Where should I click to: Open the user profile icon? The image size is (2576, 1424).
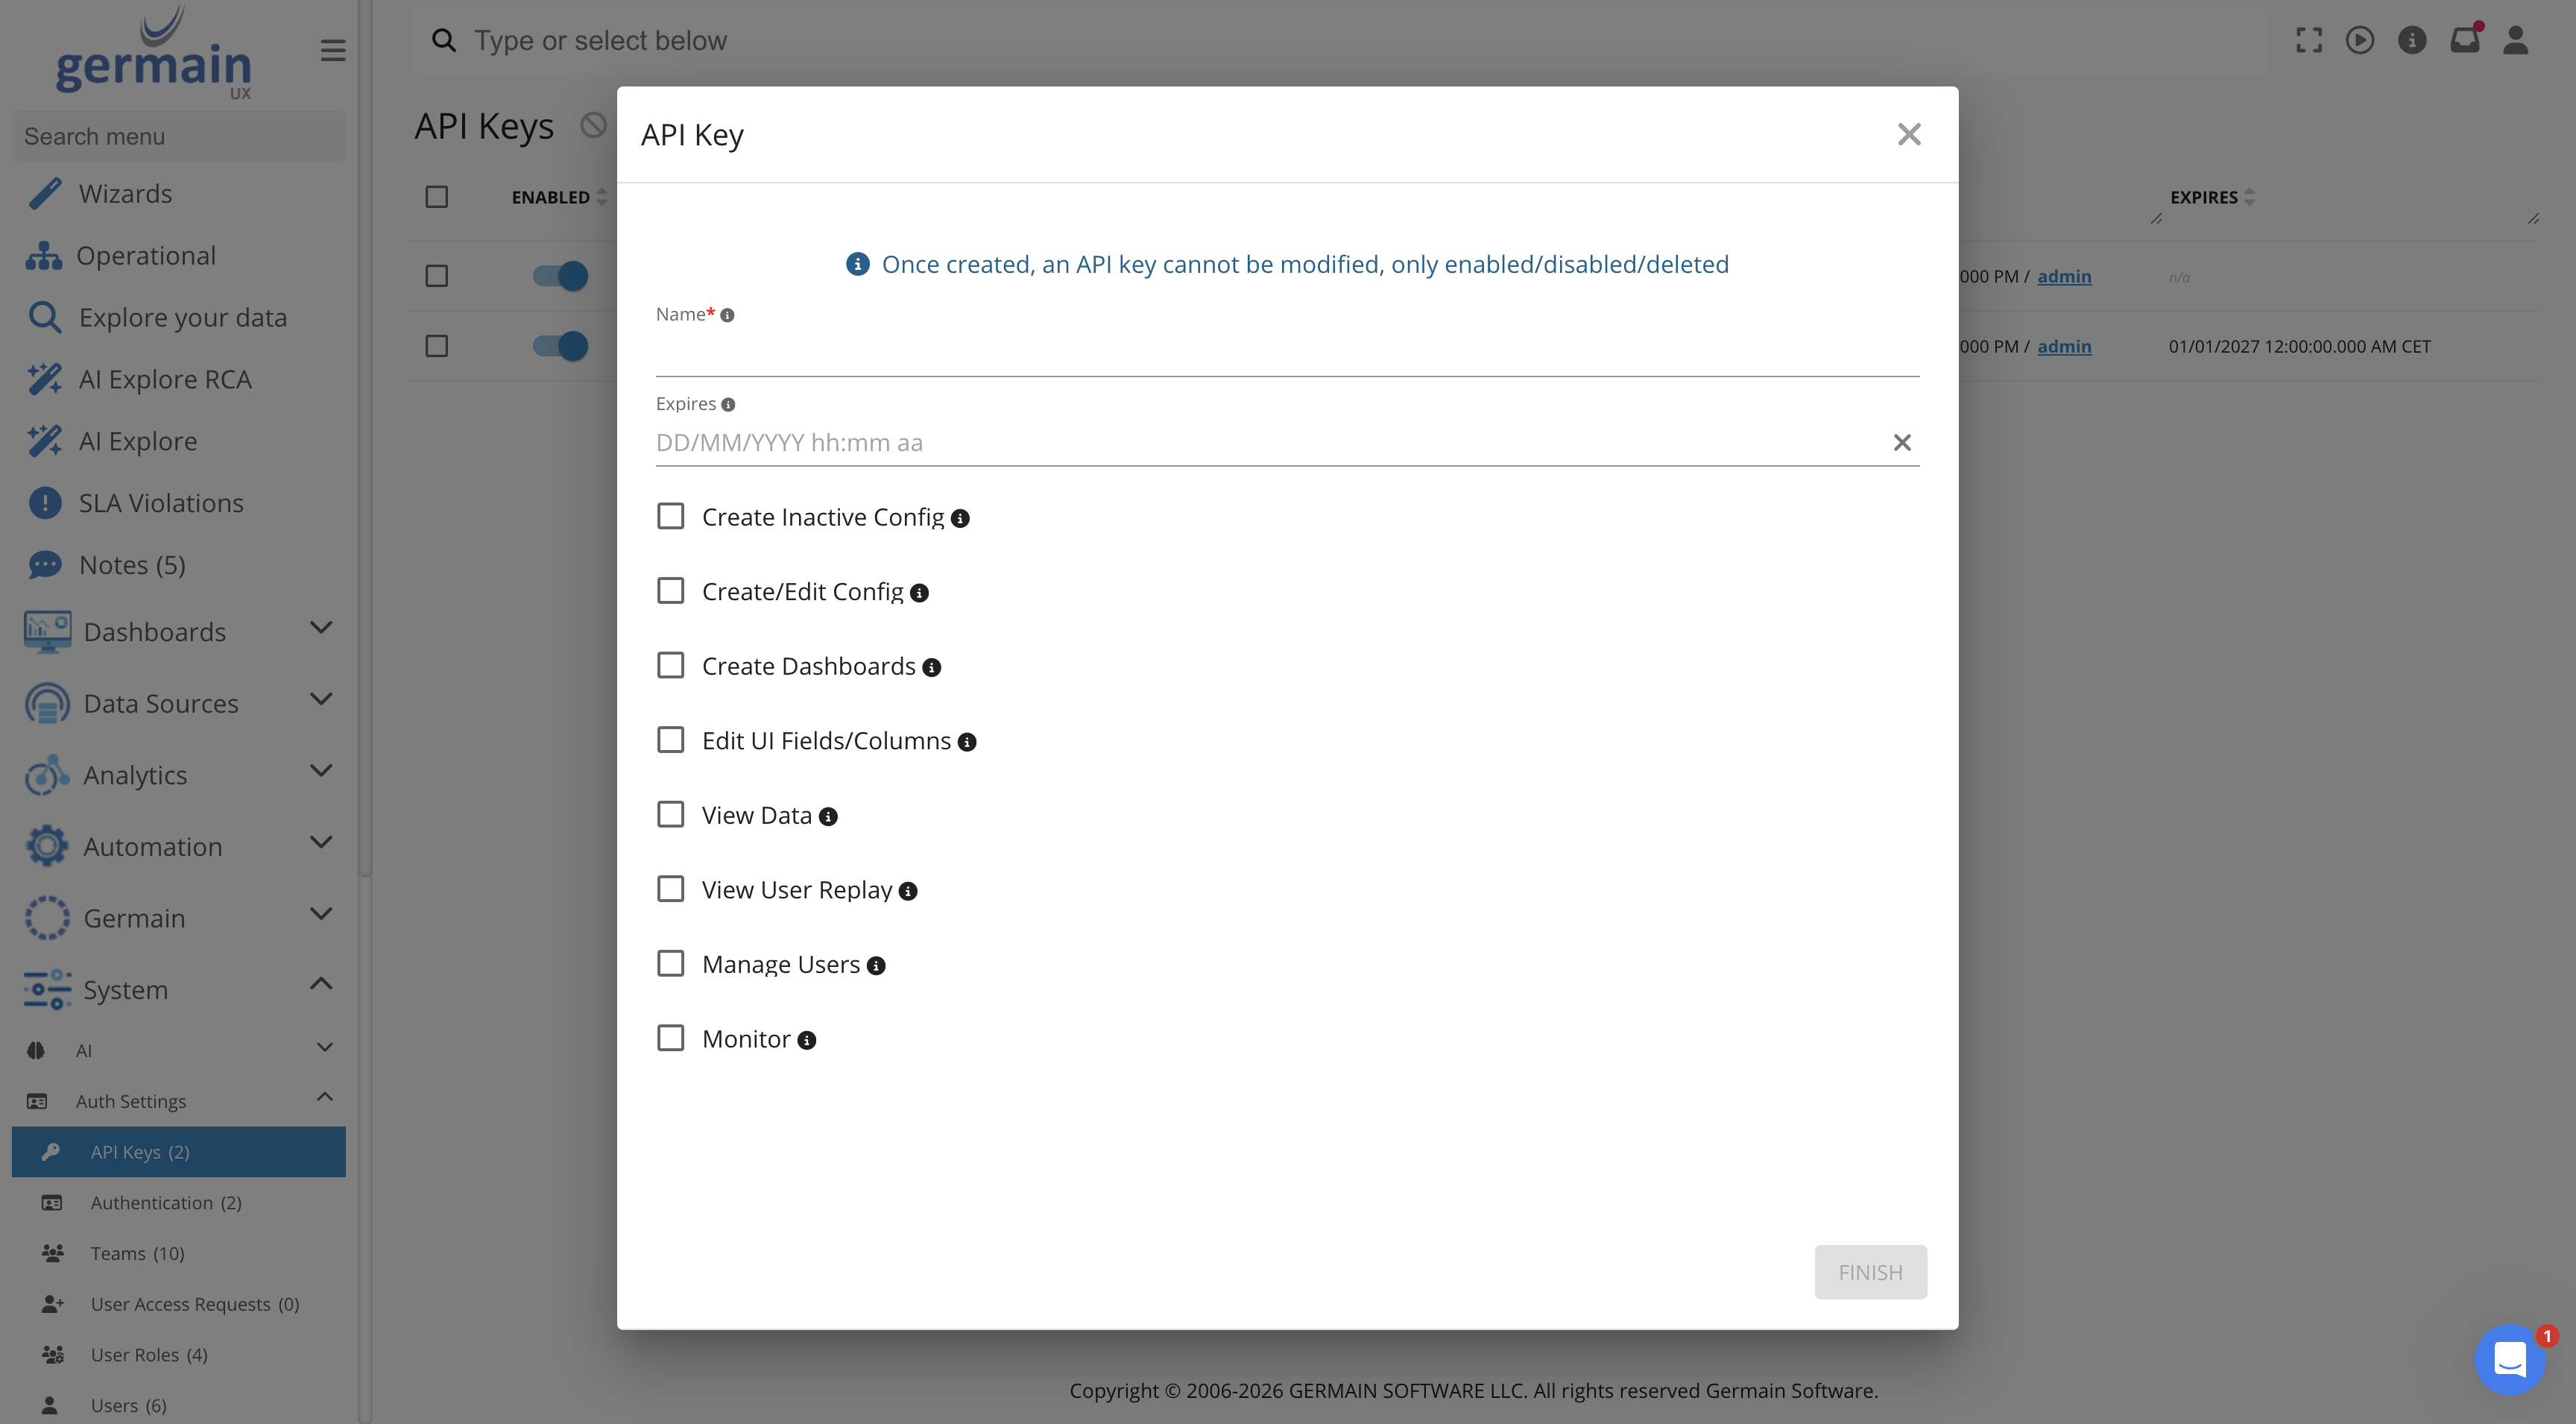(x=2516, y=40)
